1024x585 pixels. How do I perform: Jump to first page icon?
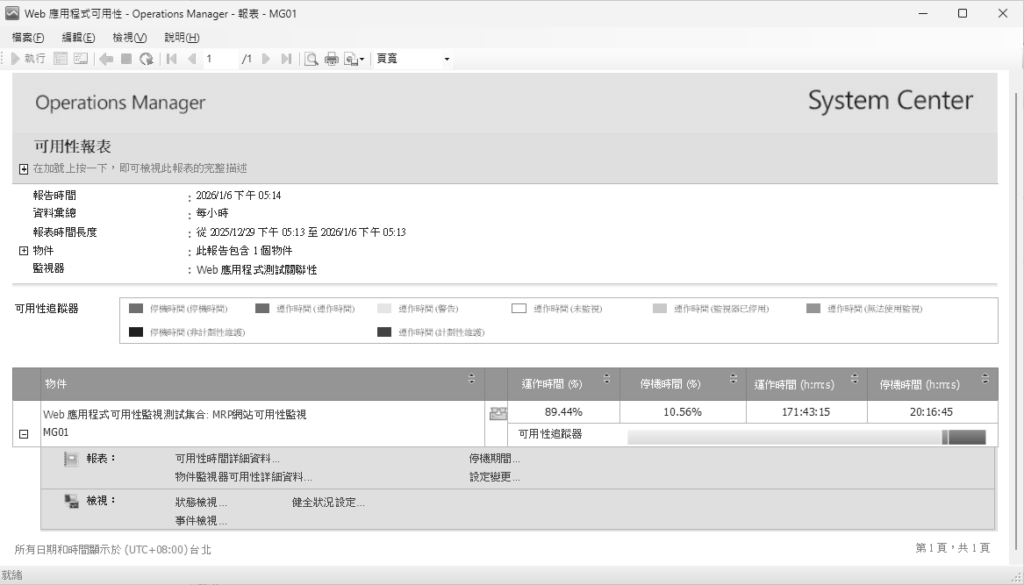tap(172, 59)
